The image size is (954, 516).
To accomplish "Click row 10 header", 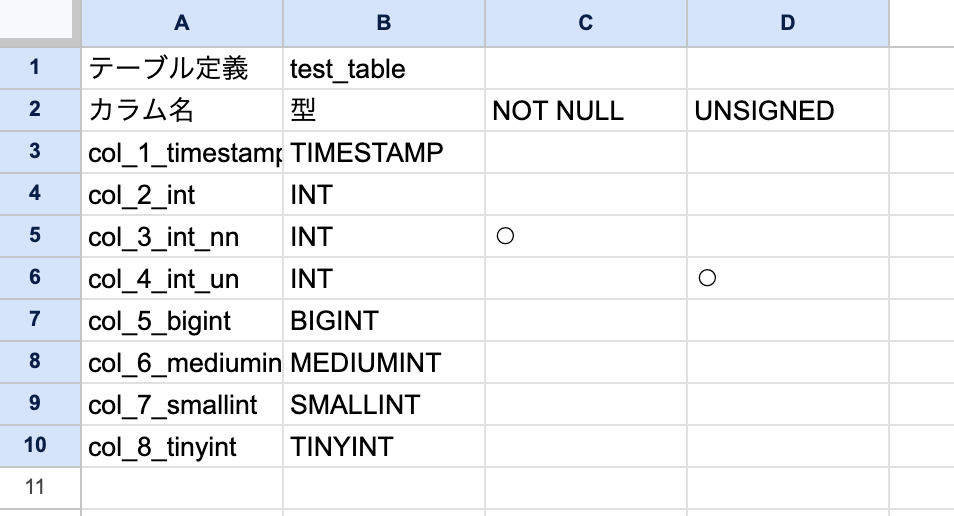I will coord(36,445).
